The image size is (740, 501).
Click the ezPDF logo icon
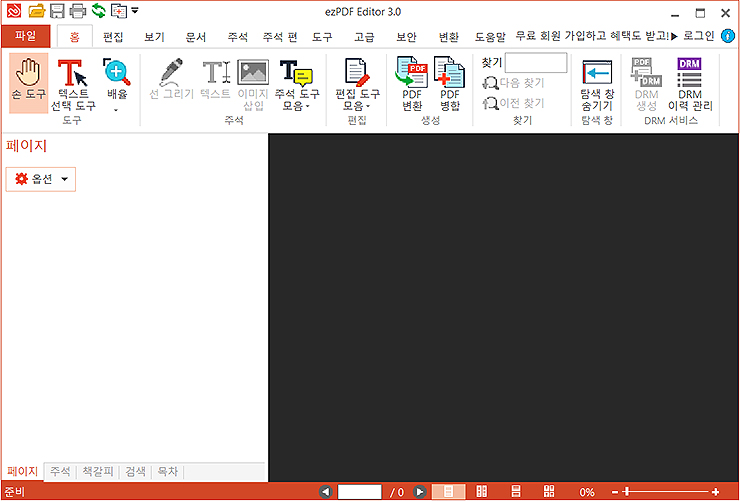click(x=14, y=11)
